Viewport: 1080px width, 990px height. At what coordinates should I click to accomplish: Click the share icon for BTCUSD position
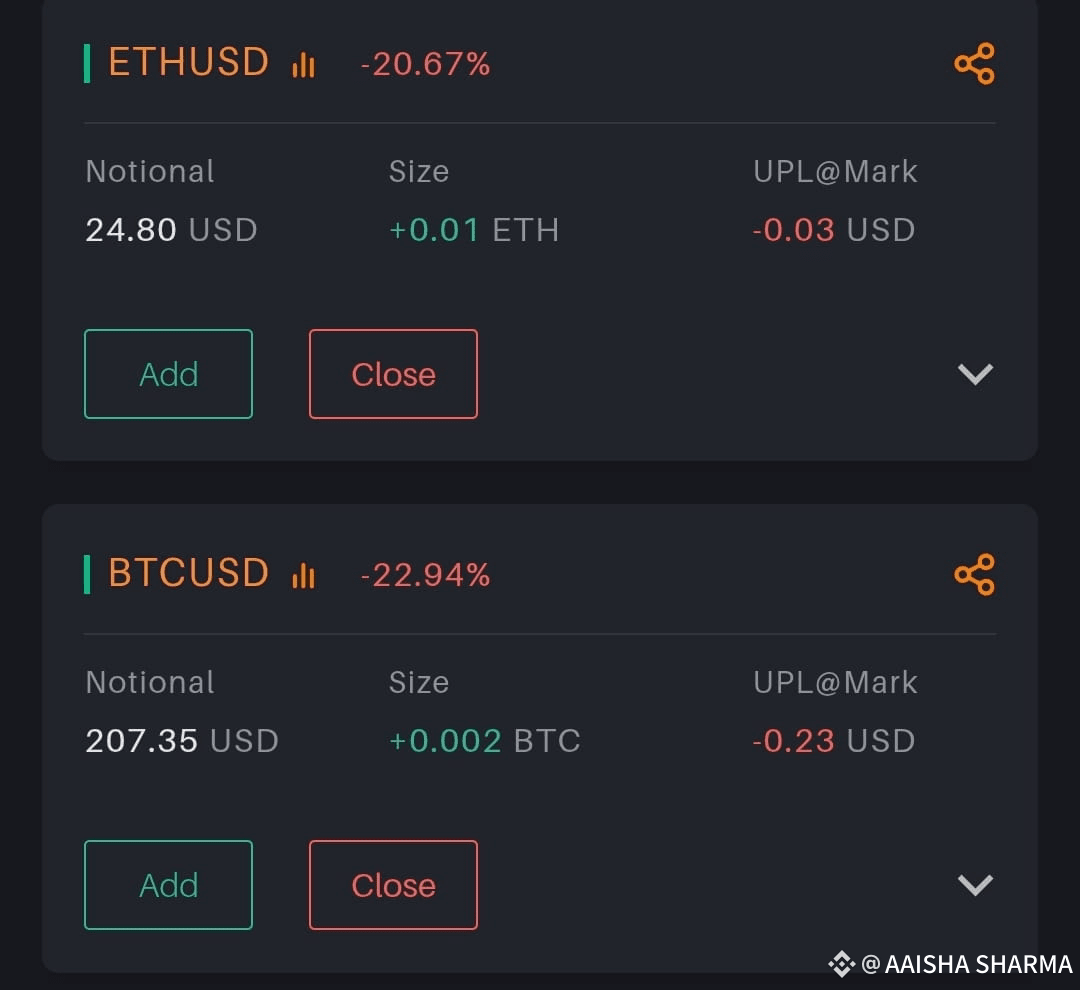pos(974,574)
